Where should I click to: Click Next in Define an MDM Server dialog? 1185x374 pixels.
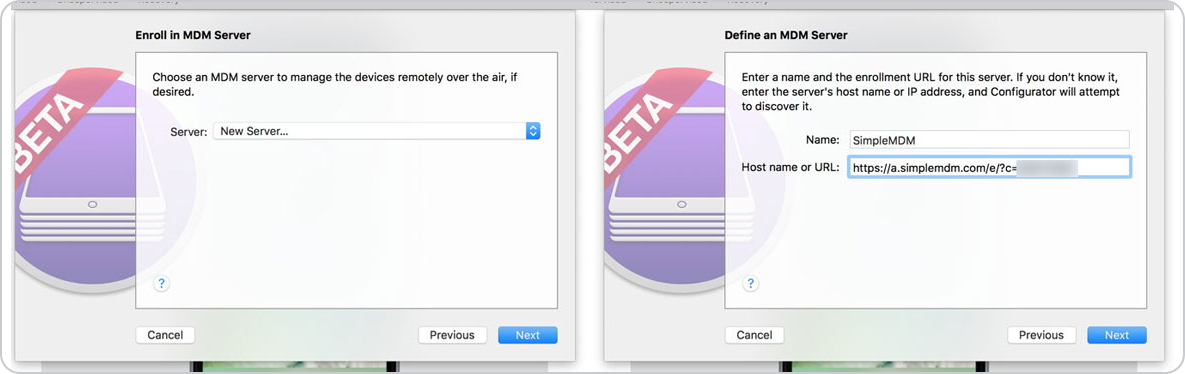pyautogui.click(x=1117, y=335)
